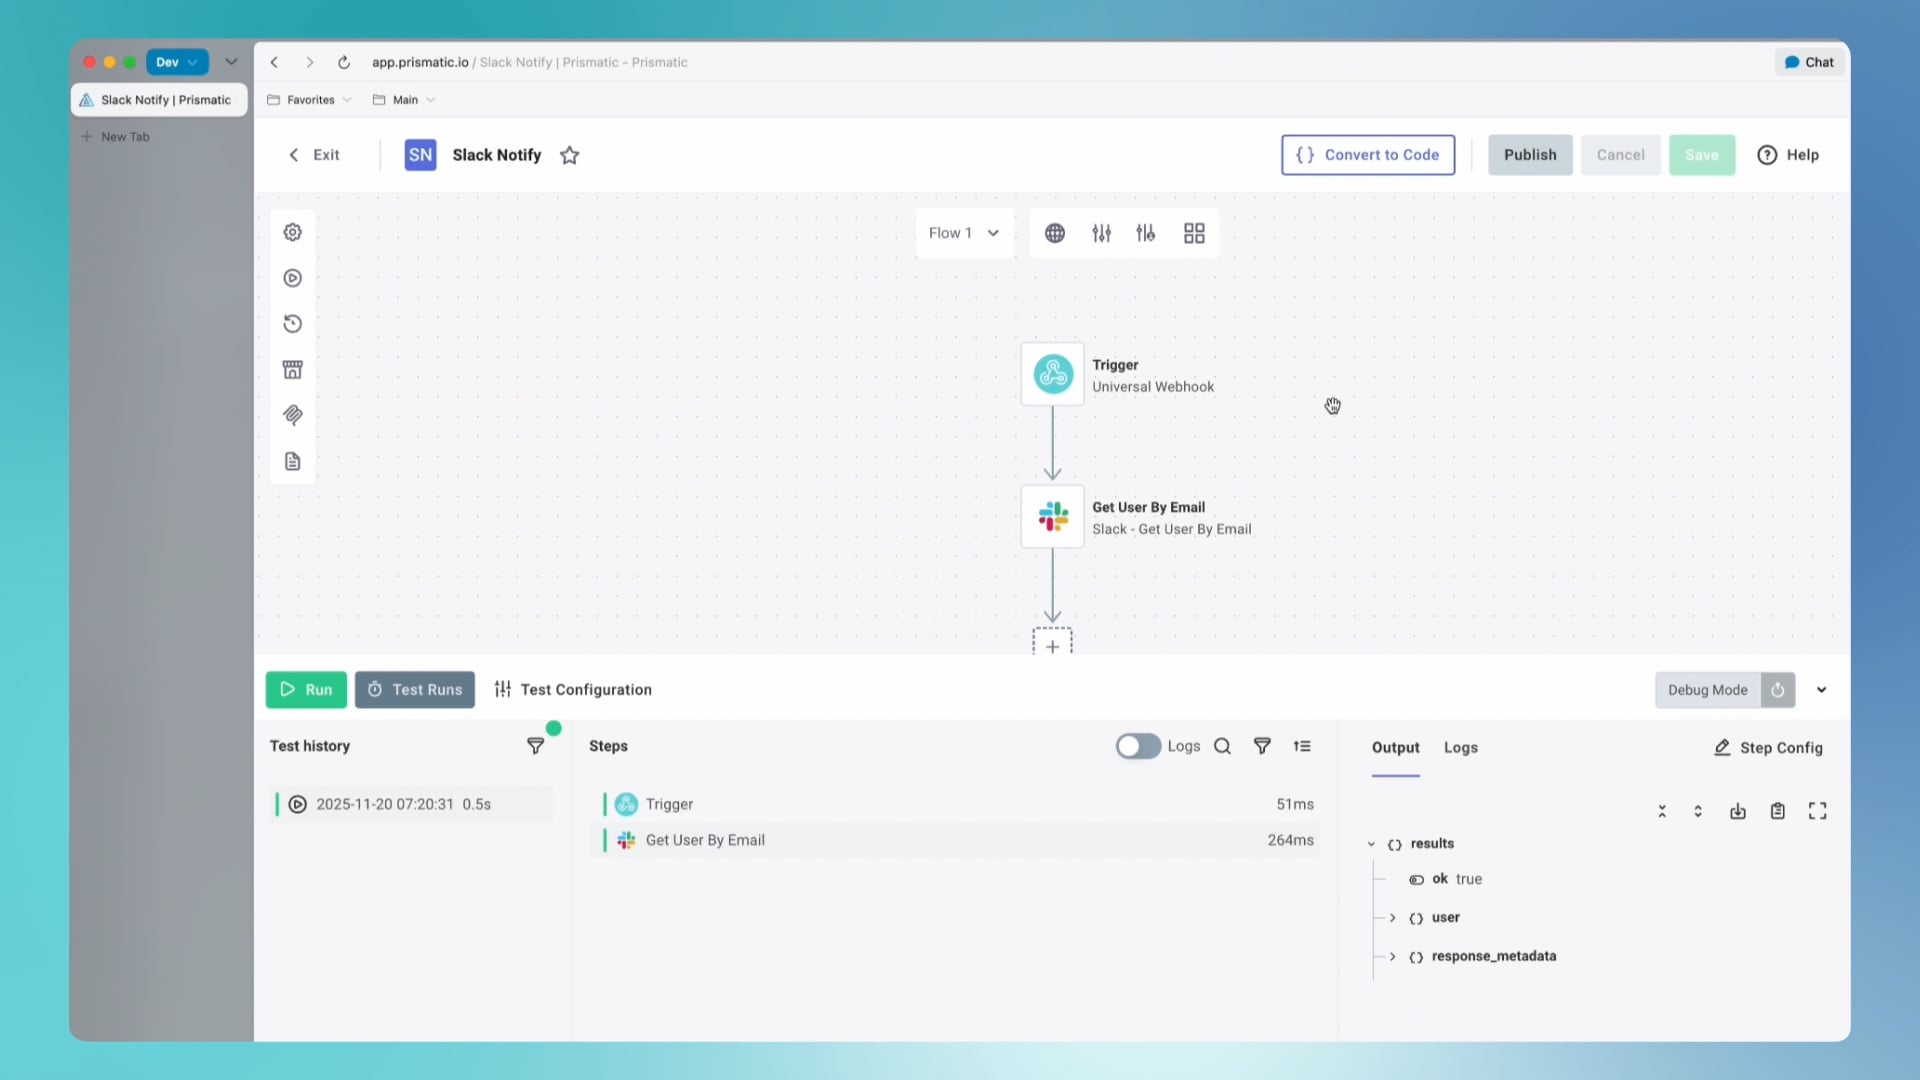Viewport: 1920px width, 1080px height.
Task: Star the Slack Notify integration
Action: [570, 155]
